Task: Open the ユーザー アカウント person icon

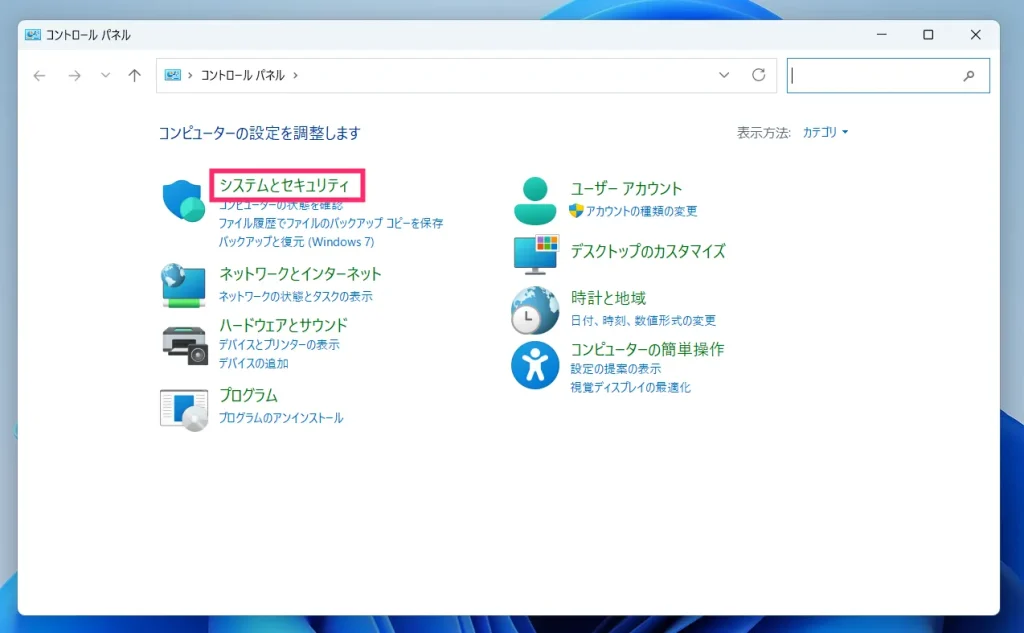Action: tap(535, 201)
